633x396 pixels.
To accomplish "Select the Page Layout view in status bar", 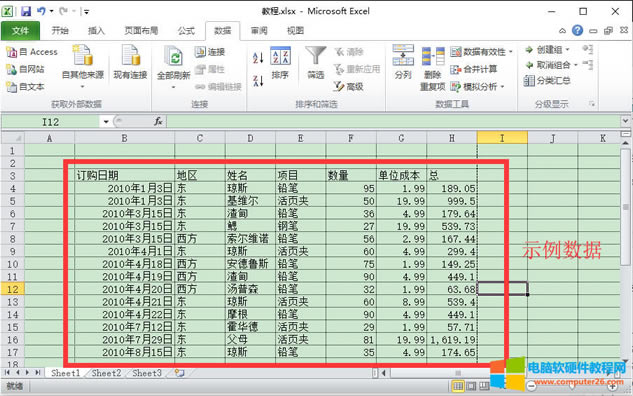I will click(x=471, y=386).
